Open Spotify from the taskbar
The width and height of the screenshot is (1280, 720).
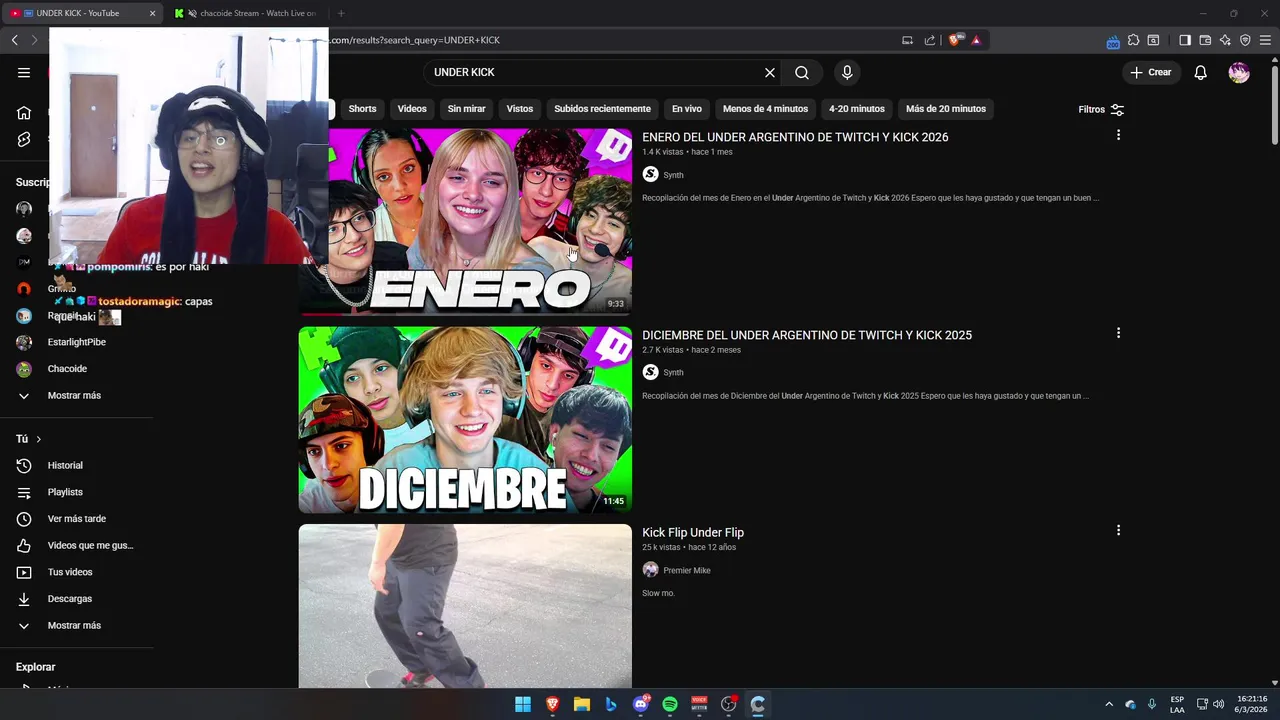coord(670,704)
